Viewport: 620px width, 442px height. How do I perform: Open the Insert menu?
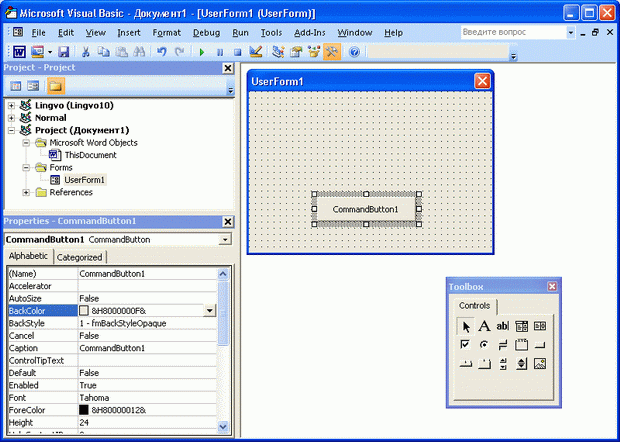[129, 33]
